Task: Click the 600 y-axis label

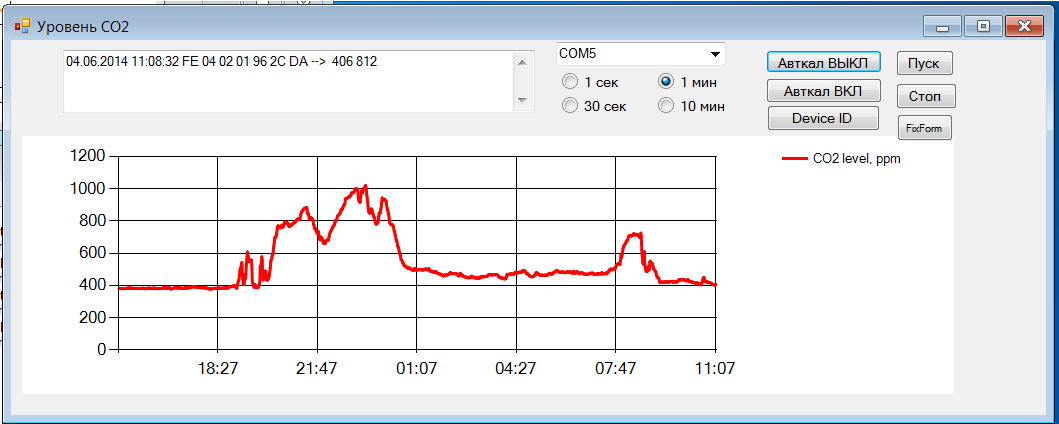Action: pyautogui.click(x=93, y=254)
